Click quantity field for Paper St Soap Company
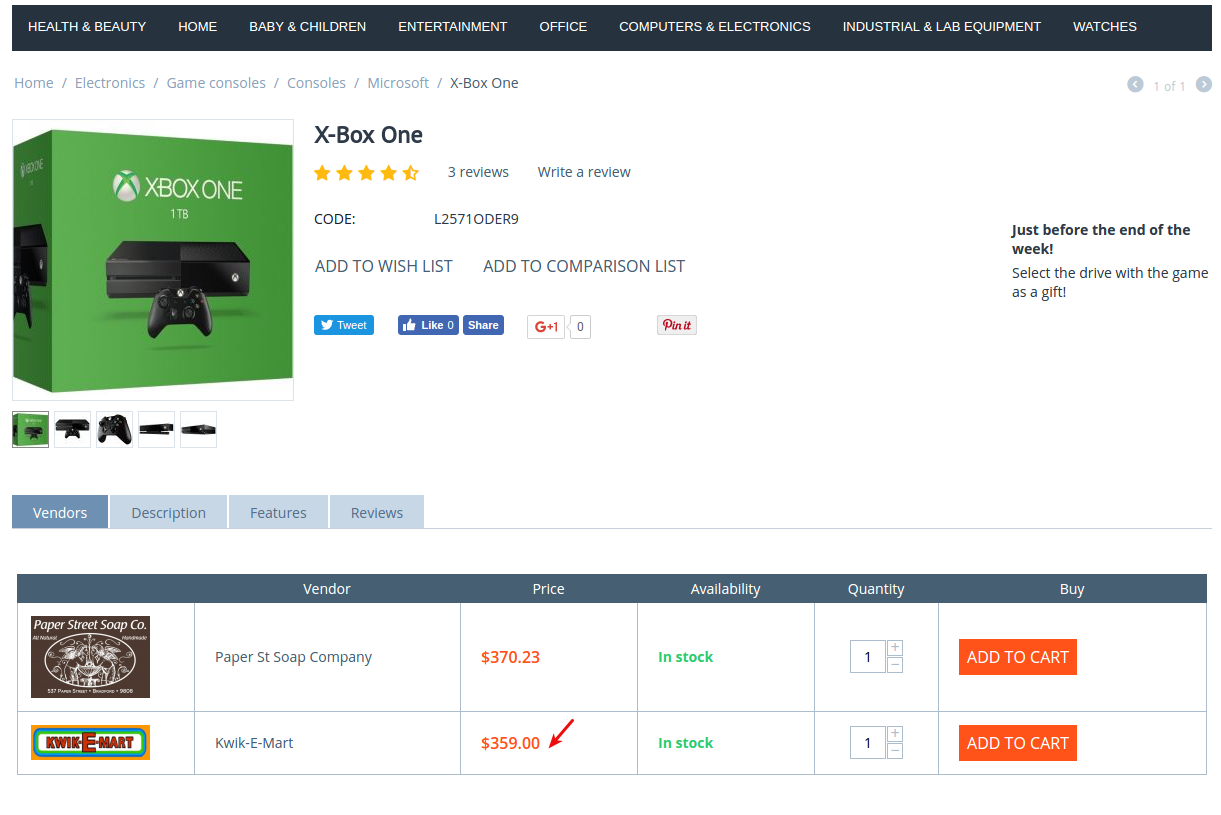This screenshot has width=1221, height=815. point(867,657)
